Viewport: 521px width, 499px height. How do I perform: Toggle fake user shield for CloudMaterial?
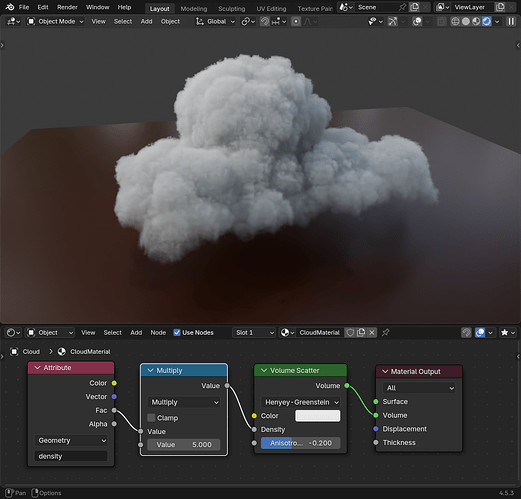point(350,332)
